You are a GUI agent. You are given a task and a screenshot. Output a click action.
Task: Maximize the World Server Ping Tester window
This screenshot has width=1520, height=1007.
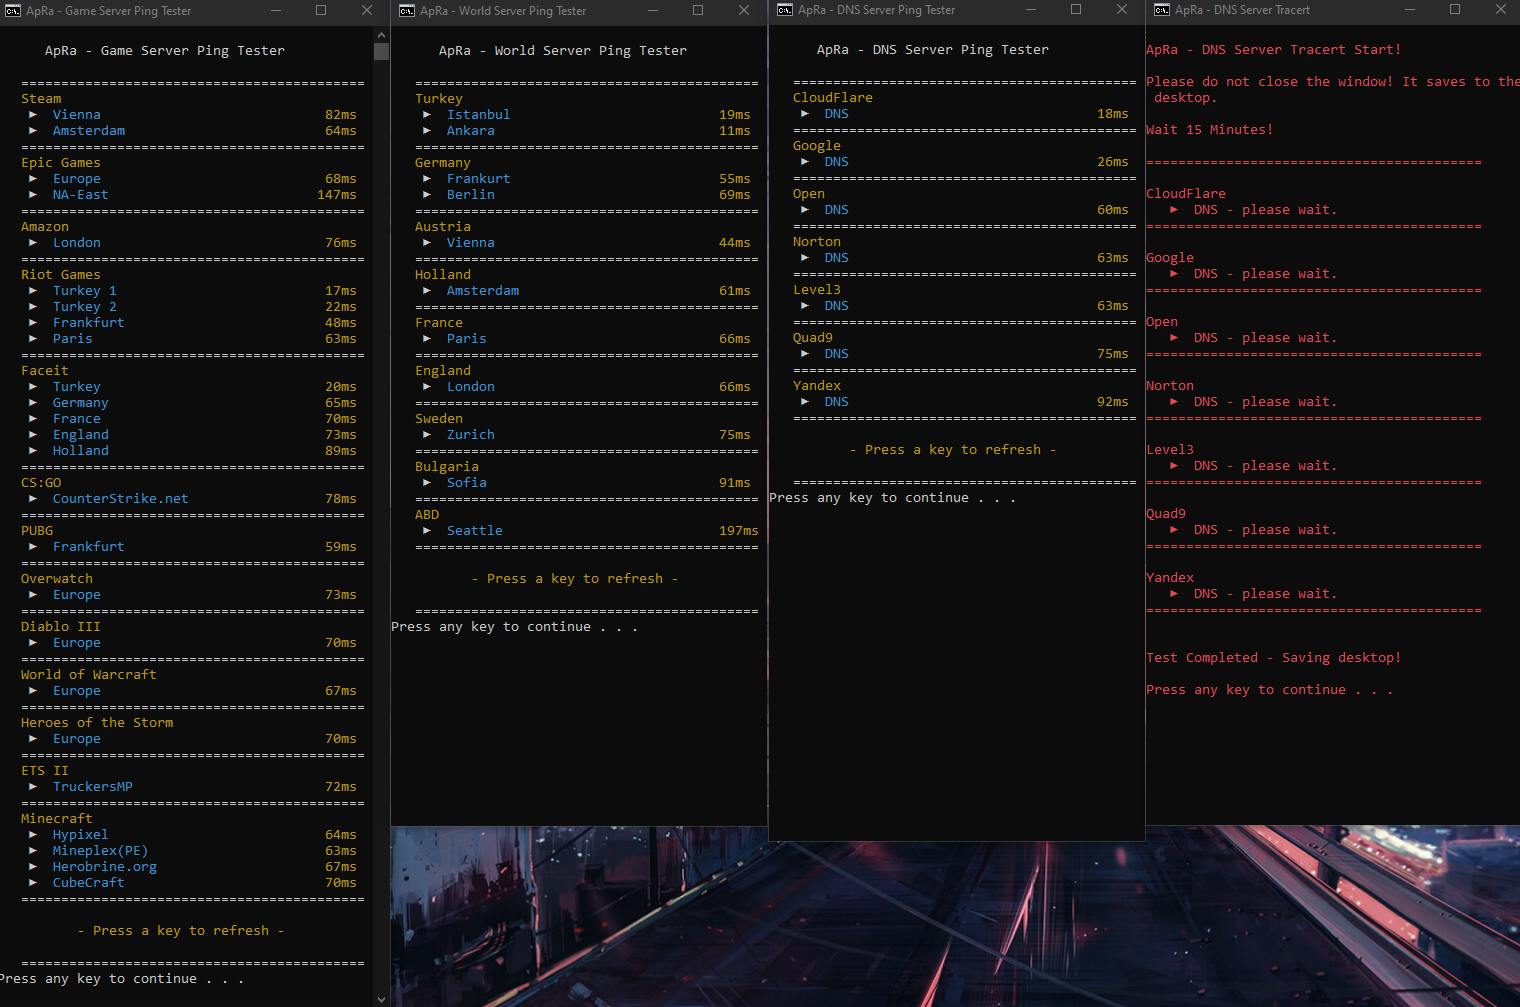[x=698, y=10]
